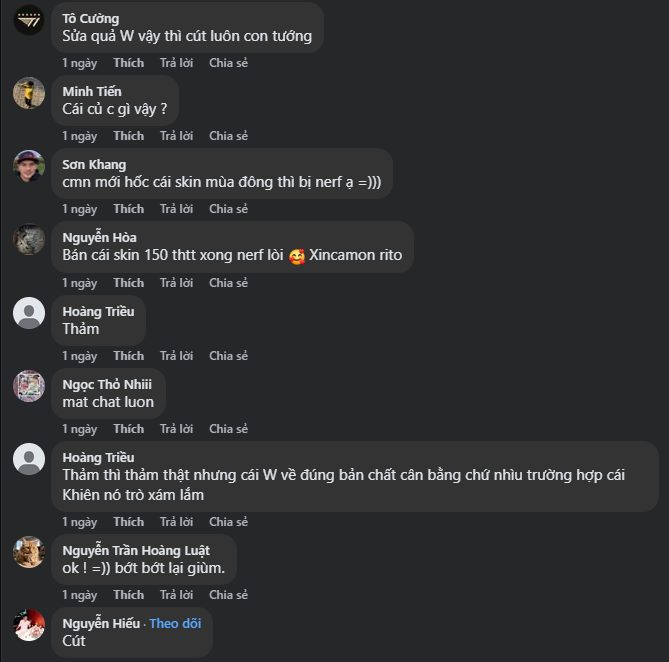Screen dimensions: 669x662
Task: Click Nguyễn Hiếu's profile avatar
Action: [x=29, y=625]
